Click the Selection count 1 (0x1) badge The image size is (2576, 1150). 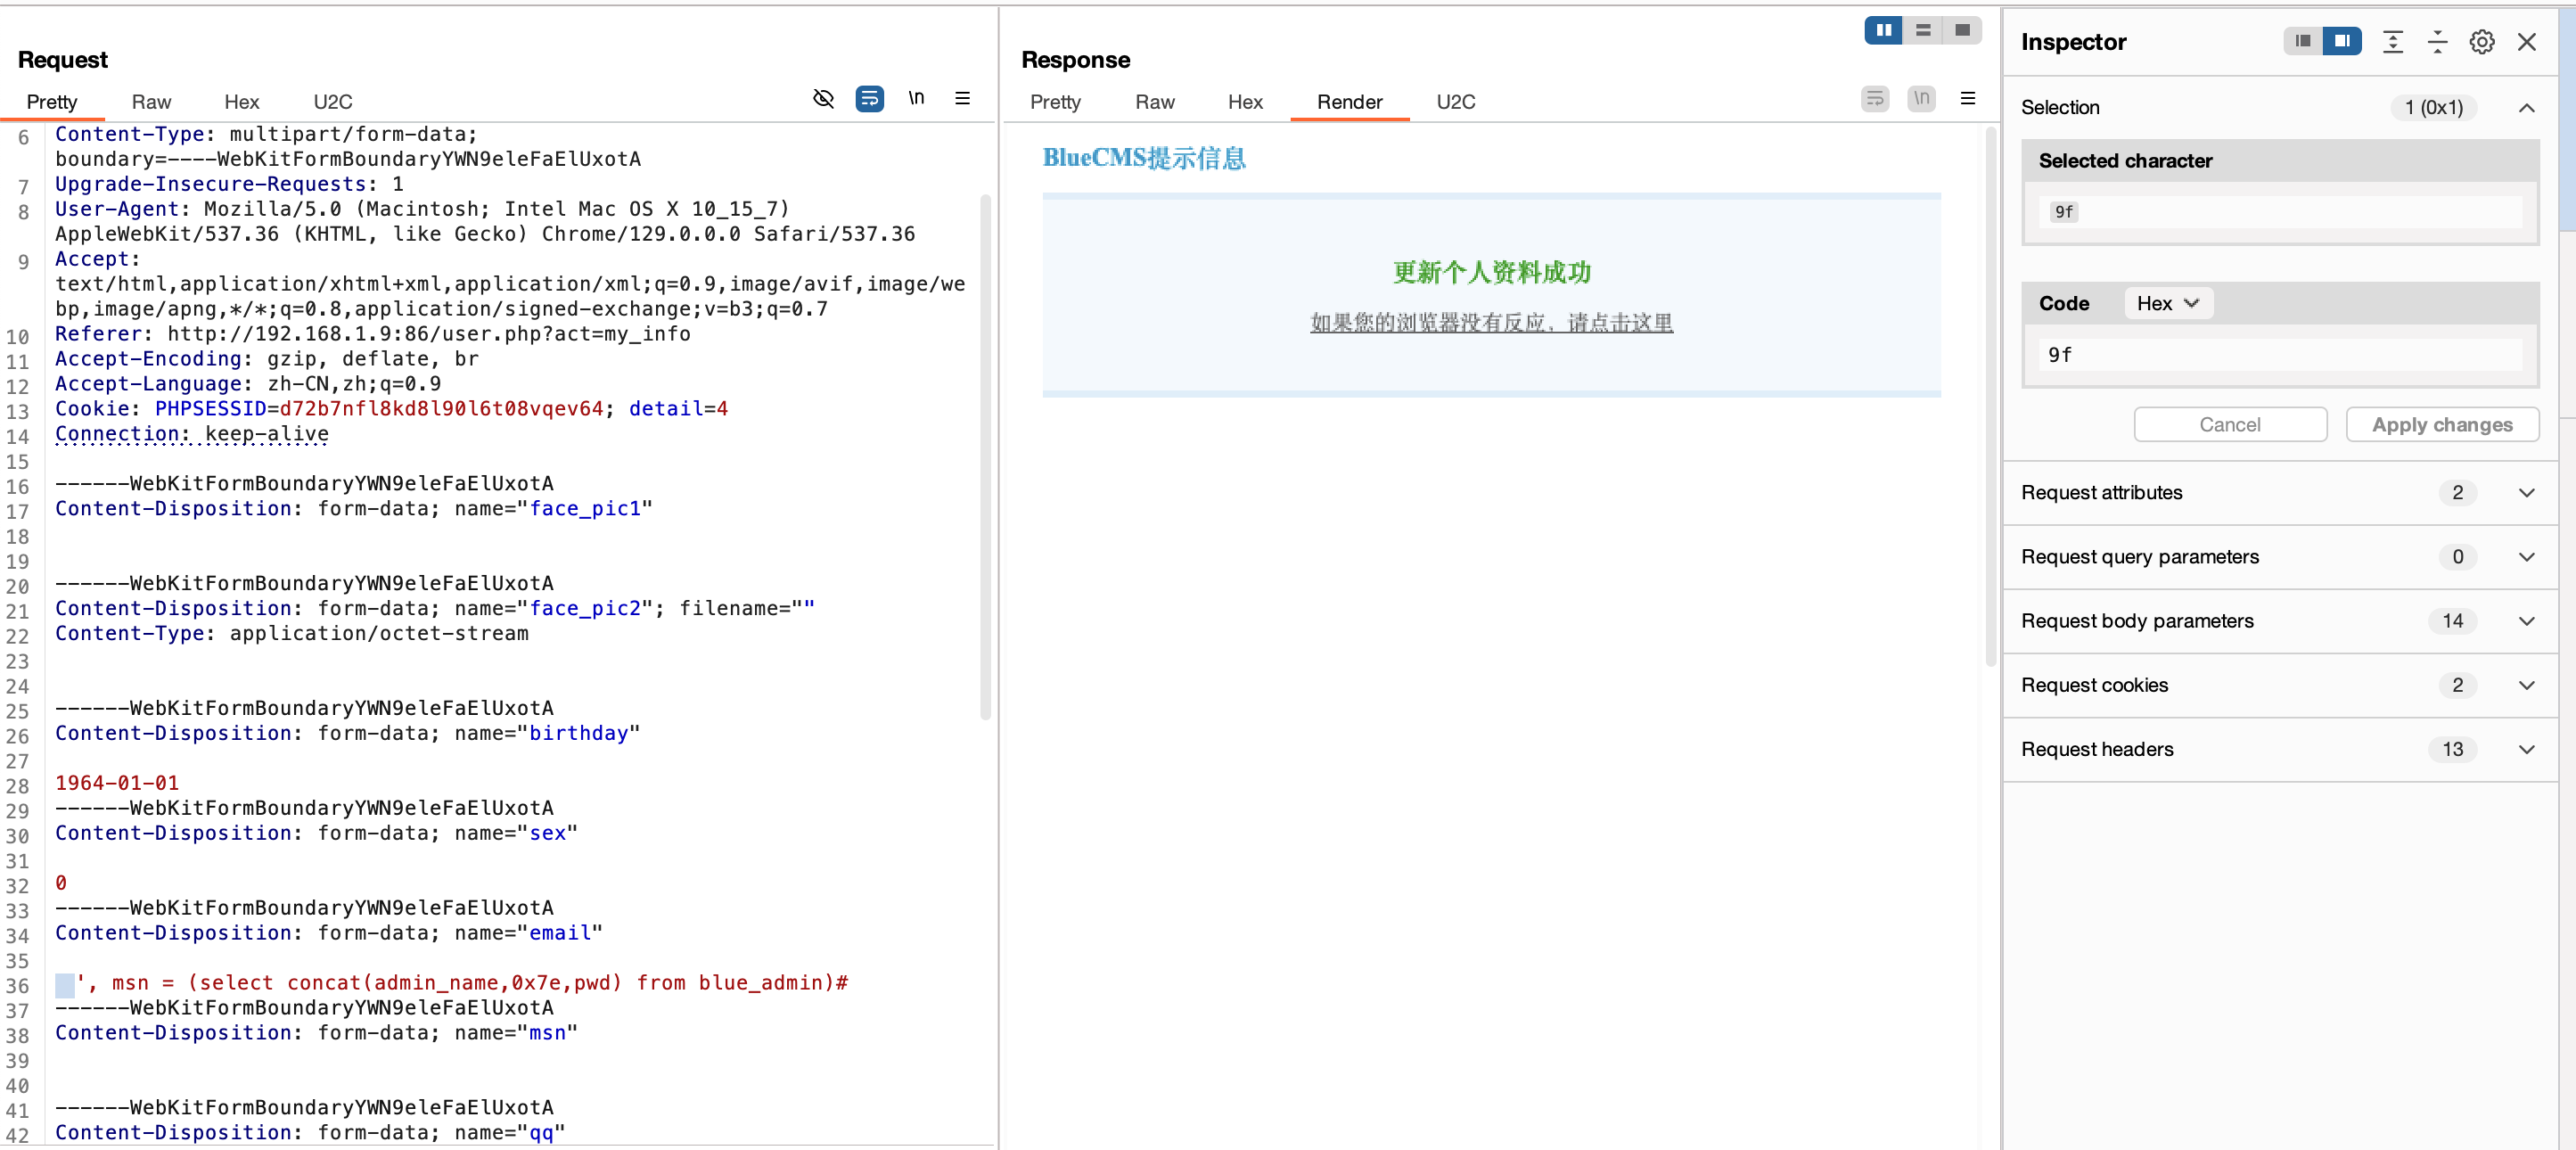(x=2433, y=108)
